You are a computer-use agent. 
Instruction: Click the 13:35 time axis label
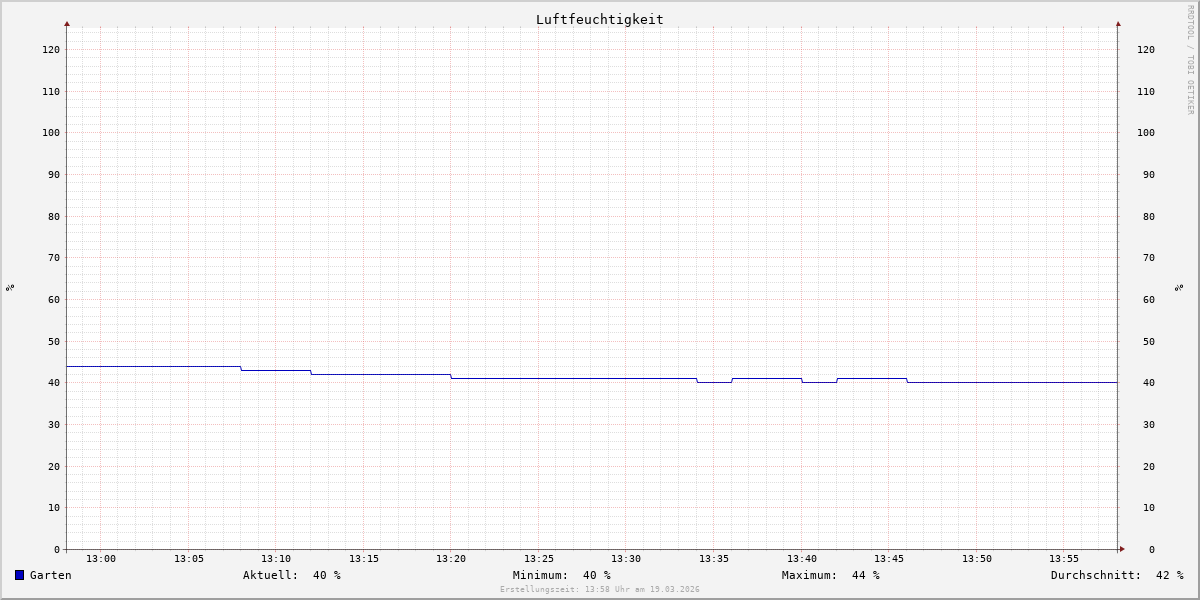click(x=714, y=559)
